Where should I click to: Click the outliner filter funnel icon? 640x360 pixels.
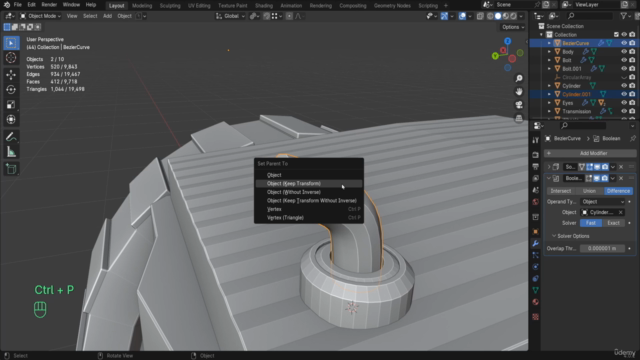pos(623,16)
